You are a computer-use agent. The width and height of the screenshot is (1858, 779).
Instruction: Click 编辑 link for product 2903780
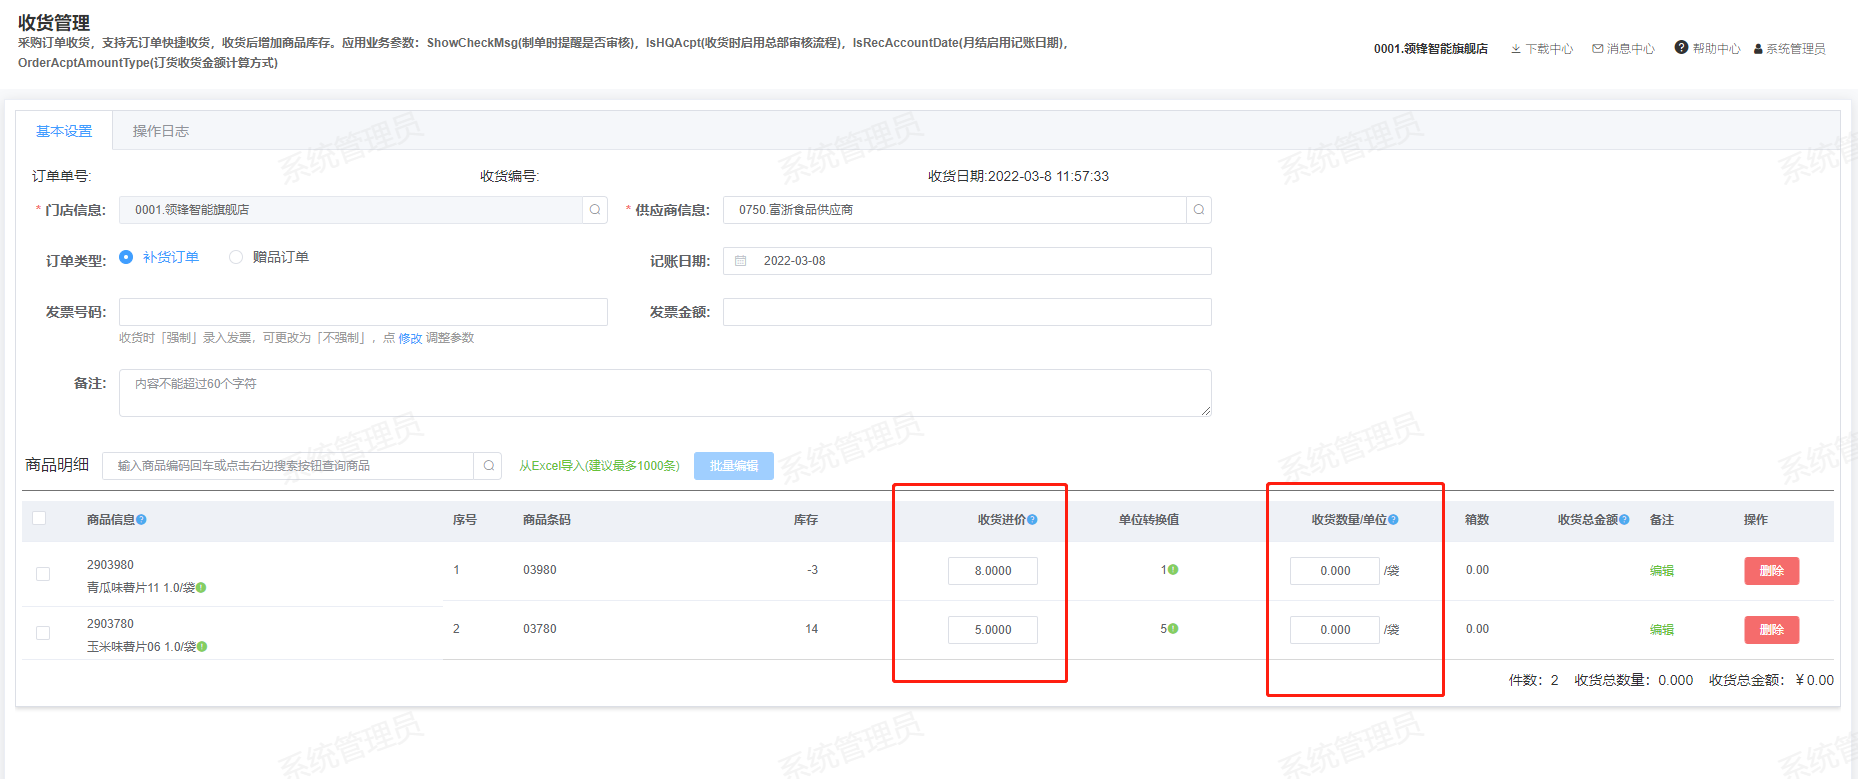[x=1662, y=630]
